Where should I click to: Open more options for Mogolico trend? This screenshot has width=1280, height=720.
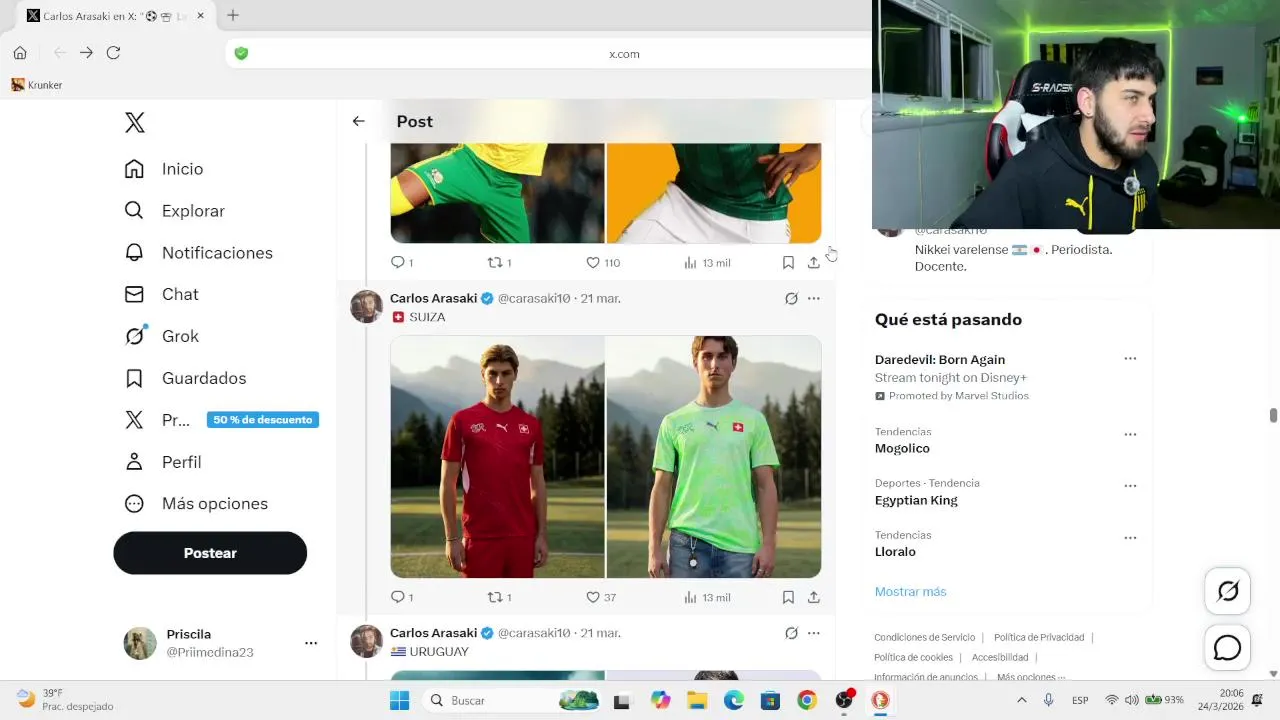(x=1130, y=434)
